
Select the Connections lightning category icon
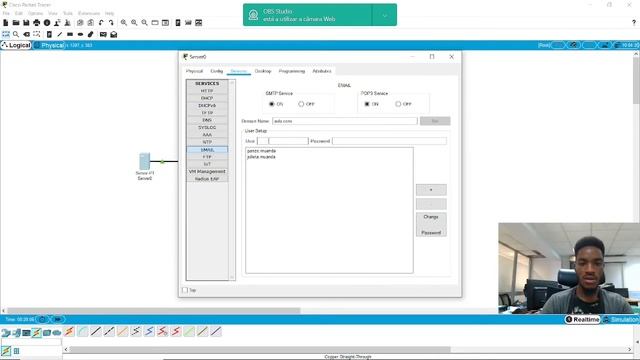tap(37, 333)
